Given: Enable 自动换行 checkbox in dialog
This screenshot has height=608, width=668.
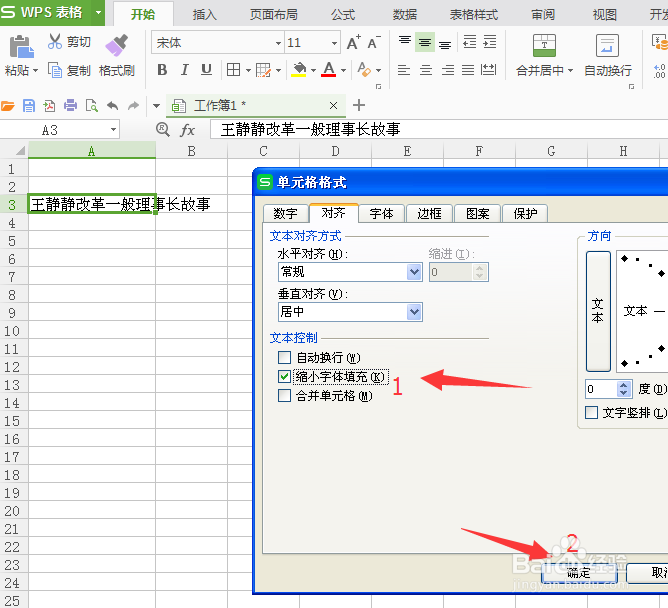Looking at the screenshot, I should click(284, 357).
